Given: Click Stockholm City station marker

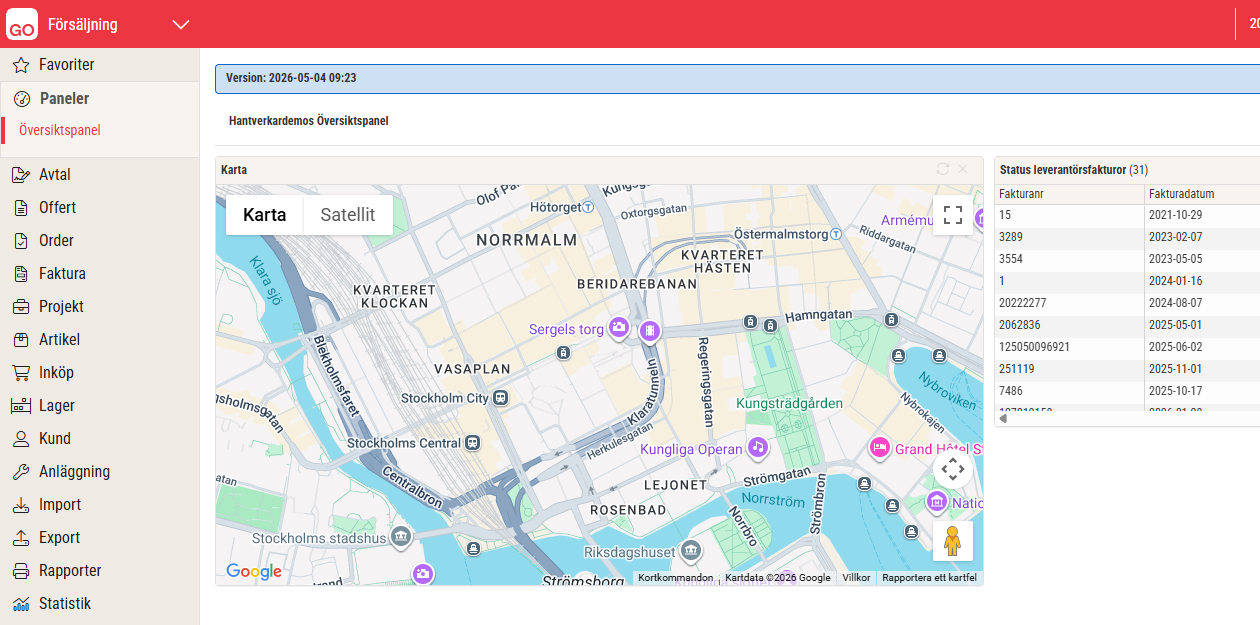Looking at the screenshot, I should click(x=501, y=398).
